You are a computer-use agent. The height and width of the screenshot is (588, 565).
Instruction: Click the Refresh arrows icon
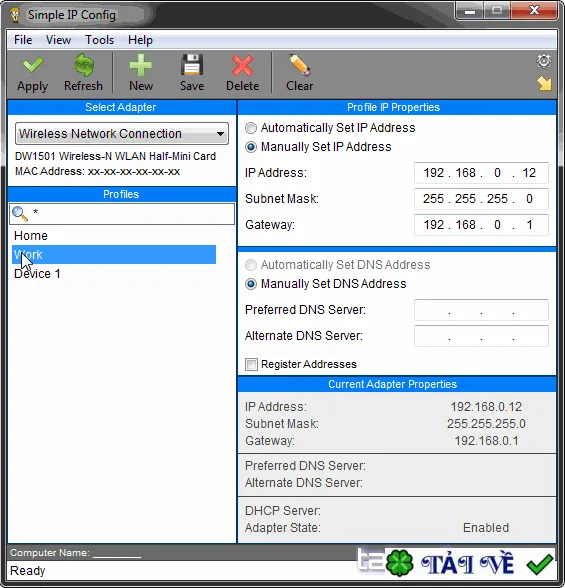coord(84,65)
